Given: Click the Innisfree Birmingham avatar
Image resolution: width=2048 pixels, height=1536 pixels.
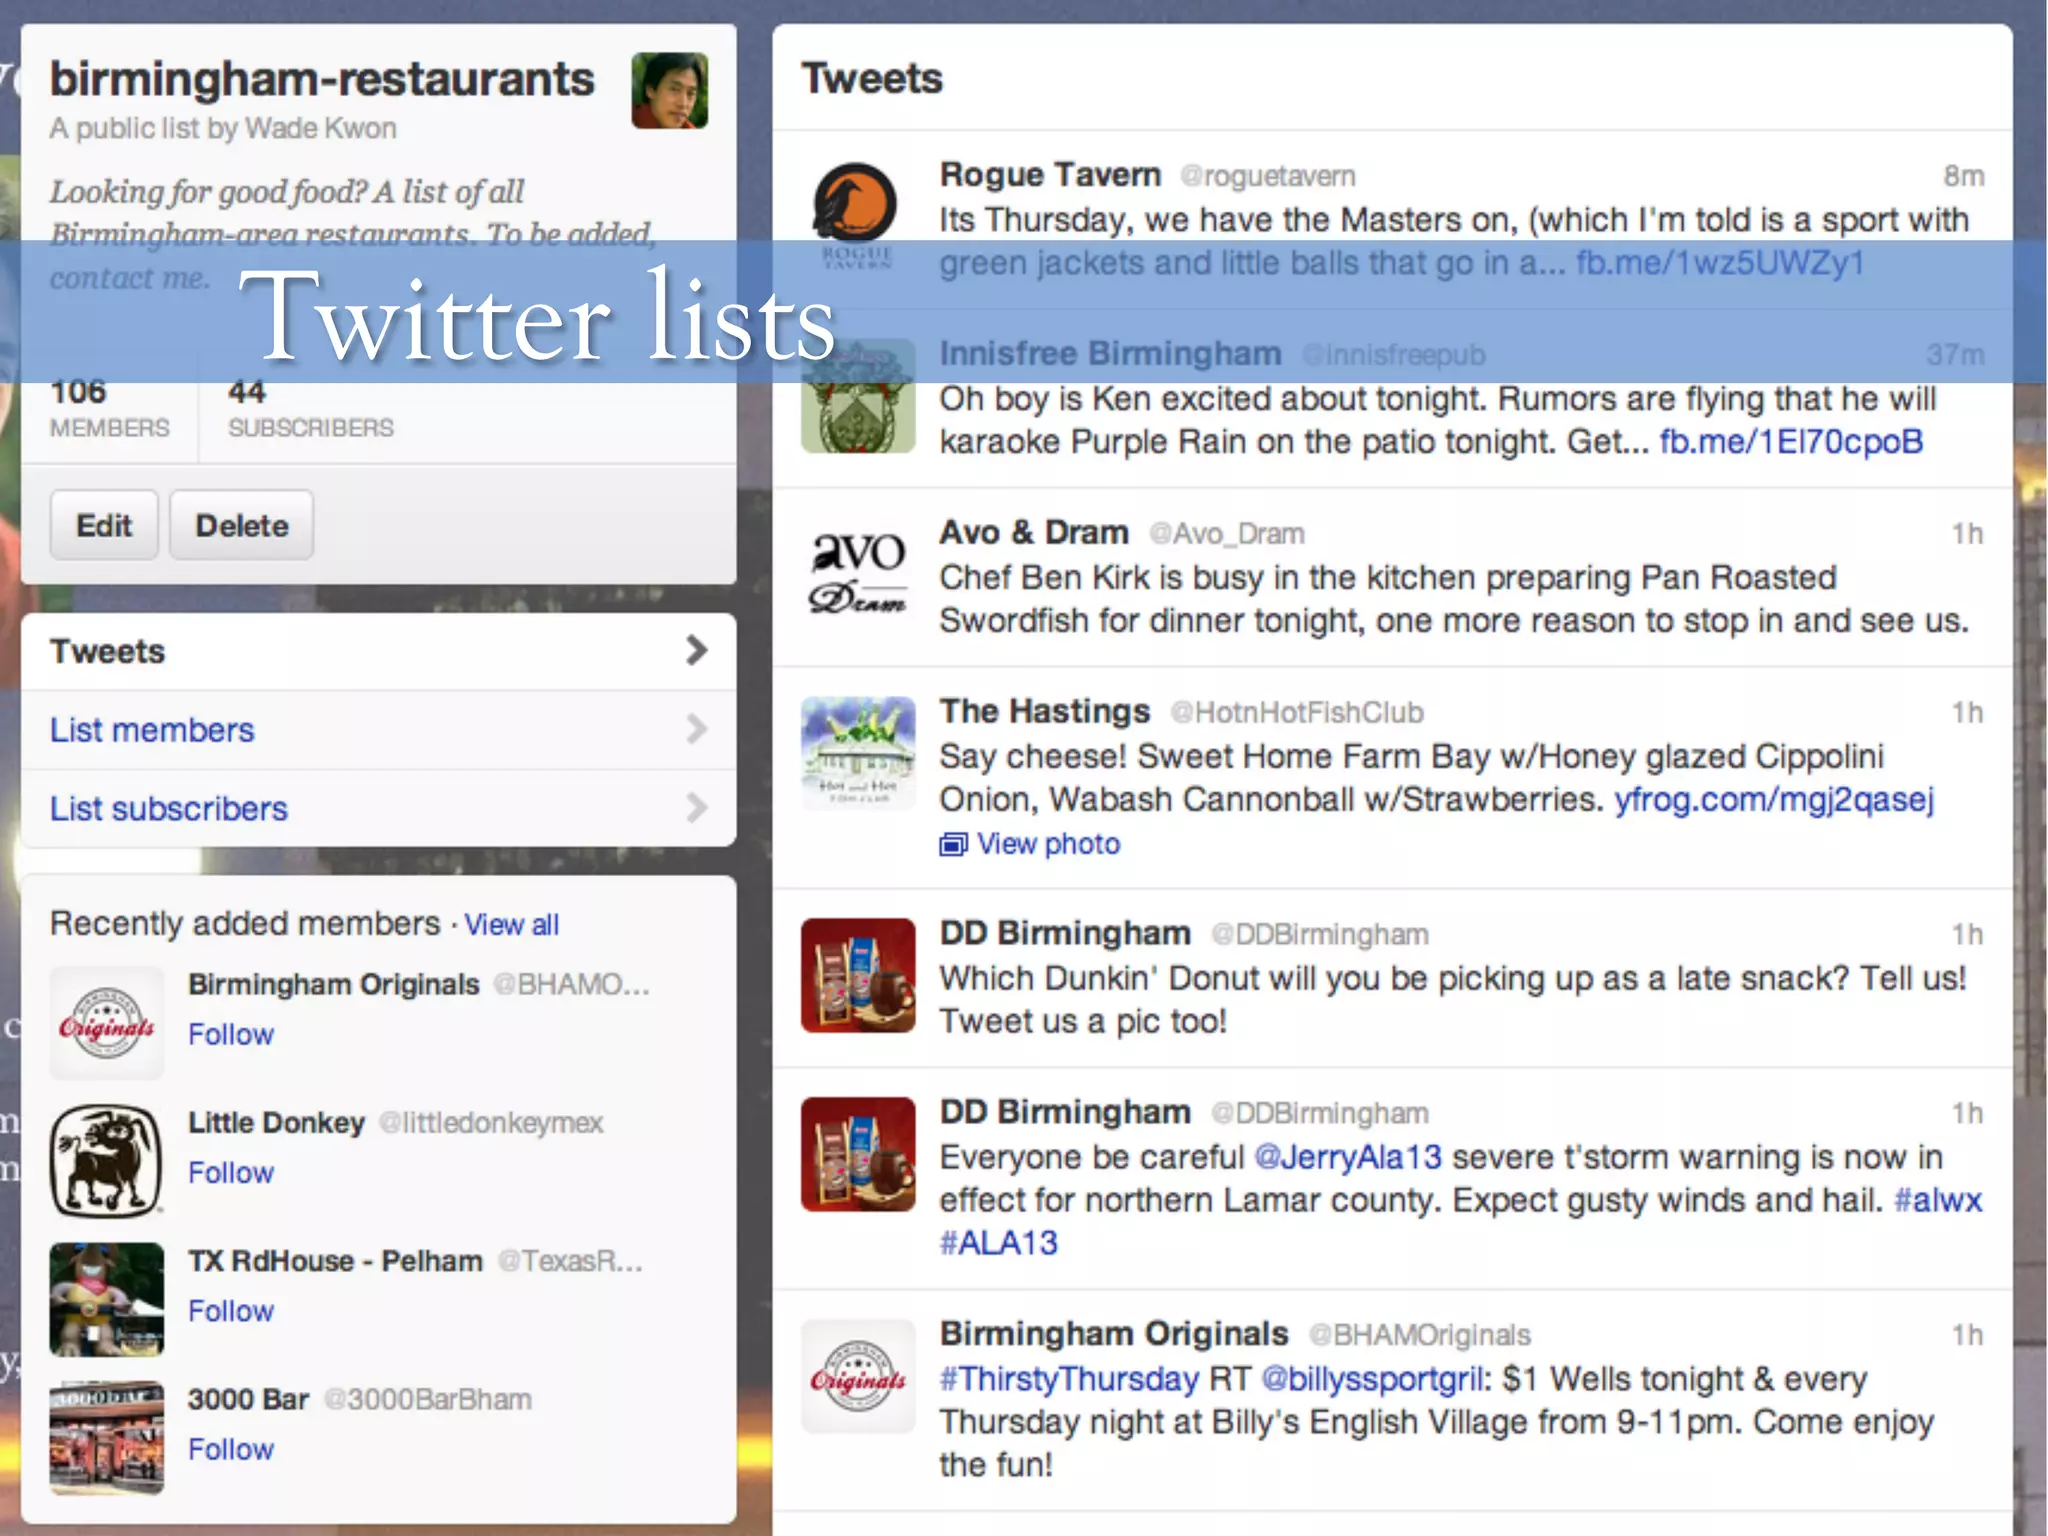Looking at the screenshot, I should [x=857, y=396].
